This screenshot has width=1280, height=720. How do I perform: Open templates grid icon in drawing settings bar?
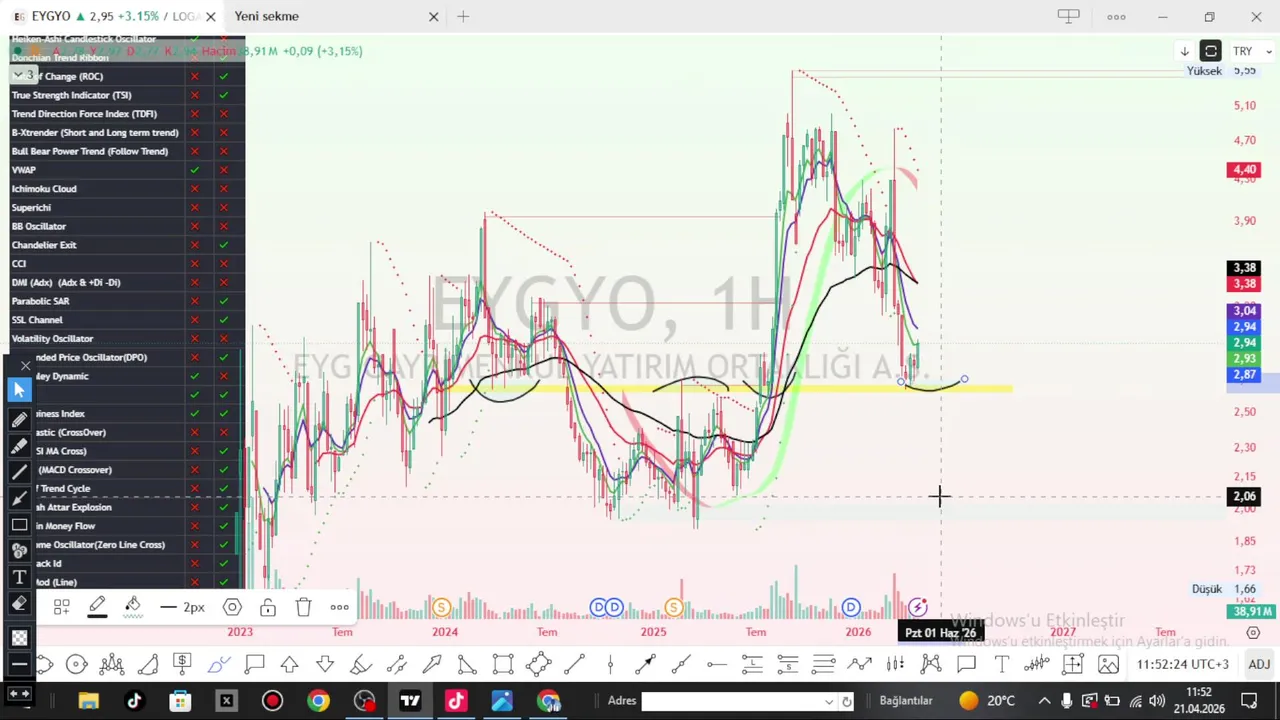[x=61, y=607]
